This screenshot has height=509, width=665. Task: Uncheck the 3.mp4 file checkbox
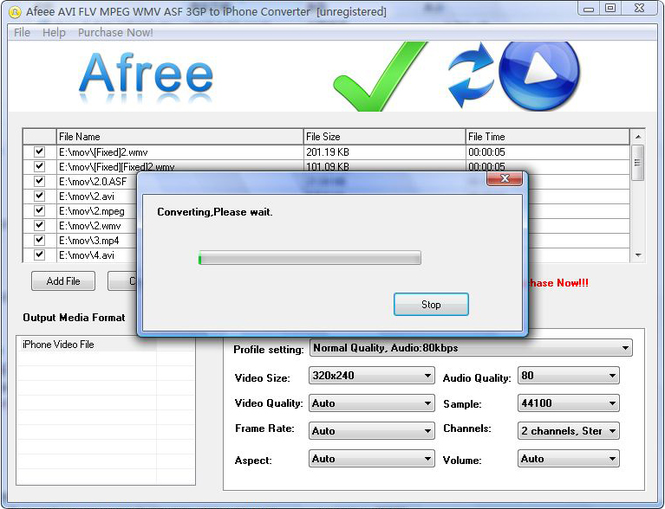39,240
